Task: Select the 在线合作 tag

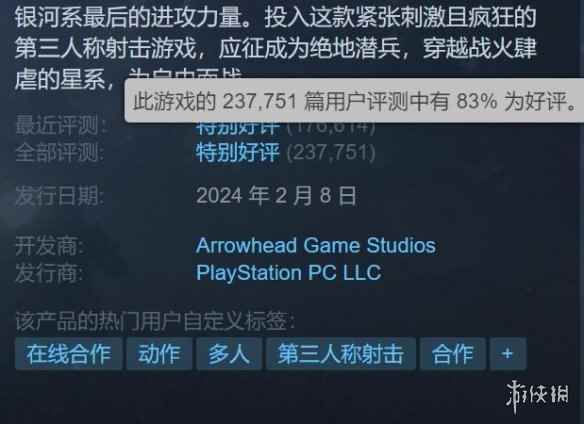Action: [69, 354]
